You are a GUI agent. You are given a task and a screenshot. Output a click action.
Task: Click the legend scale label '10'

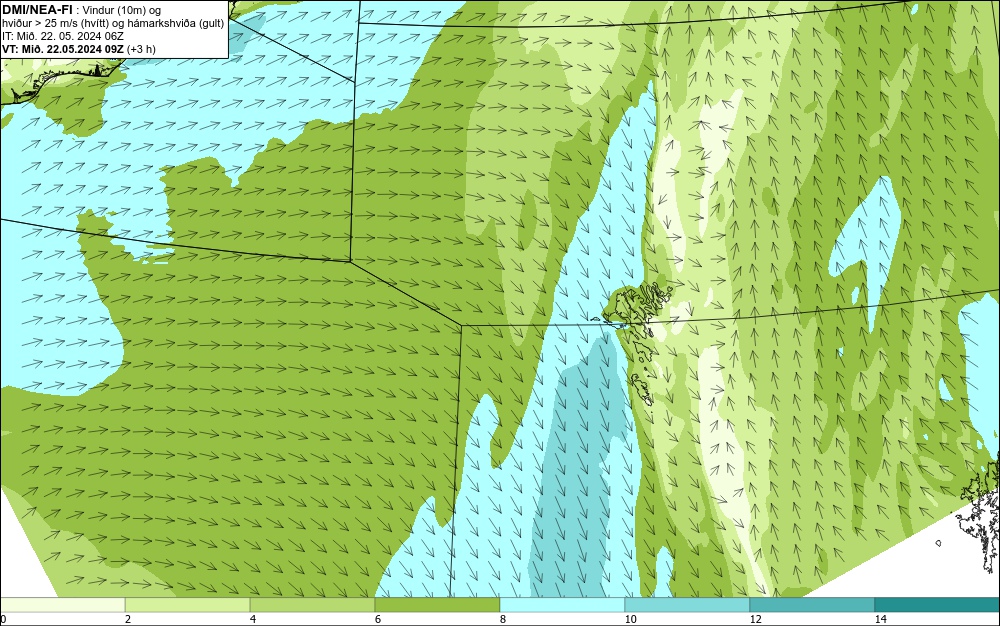pos(630,619)
